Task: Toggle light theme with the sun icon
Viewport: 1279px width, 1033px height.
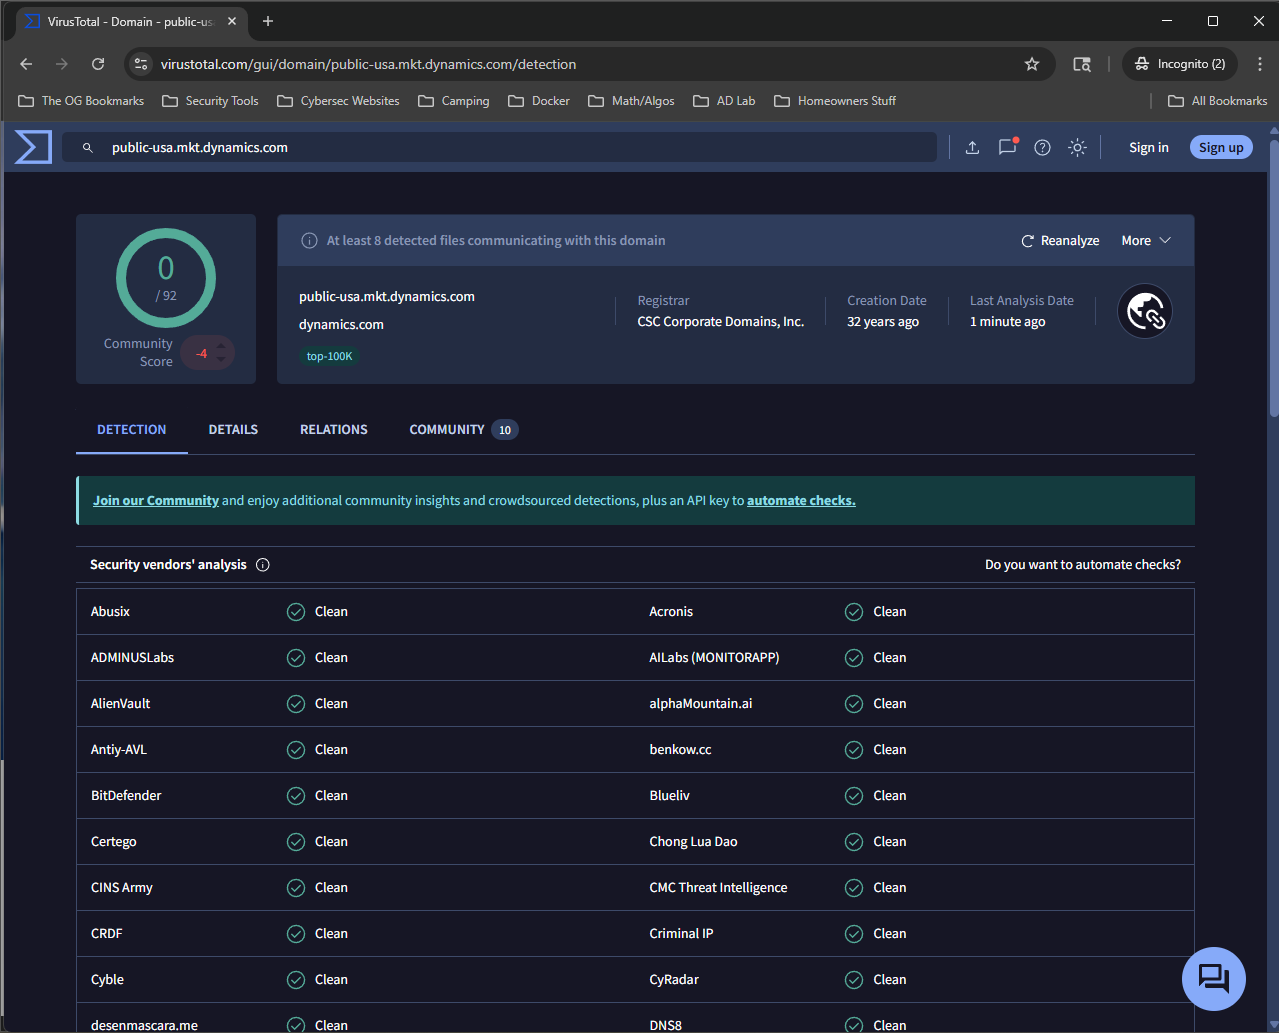Action: point(1077,147)
